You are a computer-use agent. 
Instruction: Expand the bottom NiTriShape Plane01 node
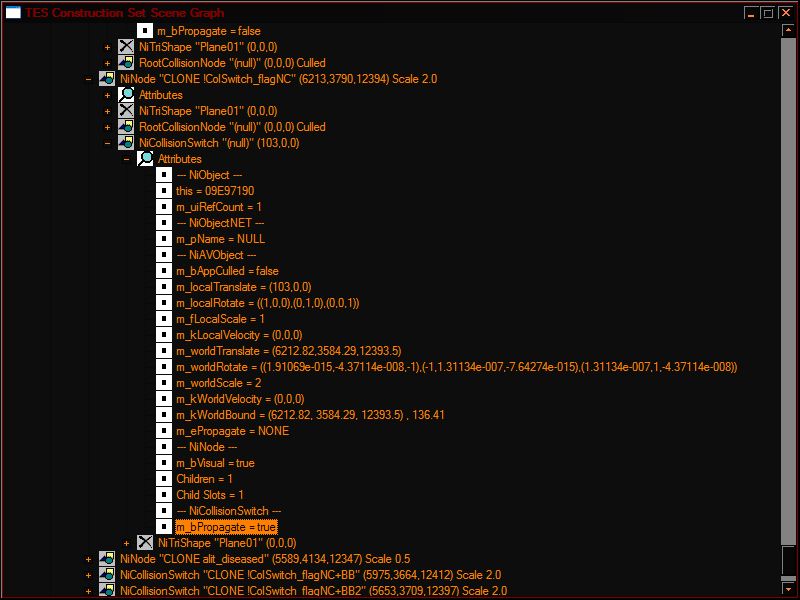point(126,543)
